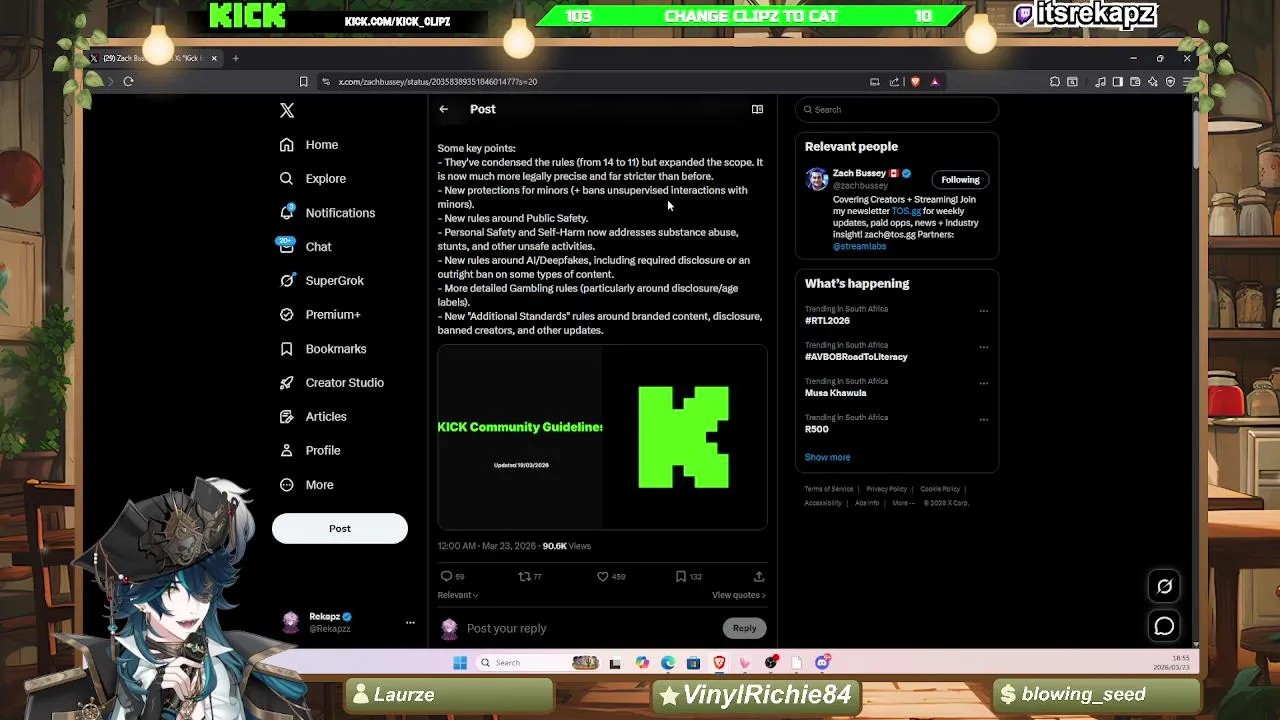Open #AVBOBRoadToLiteracy trending topic
Image resolution: width=1280 pixels, height=720 pixels.
click(856, 357)
